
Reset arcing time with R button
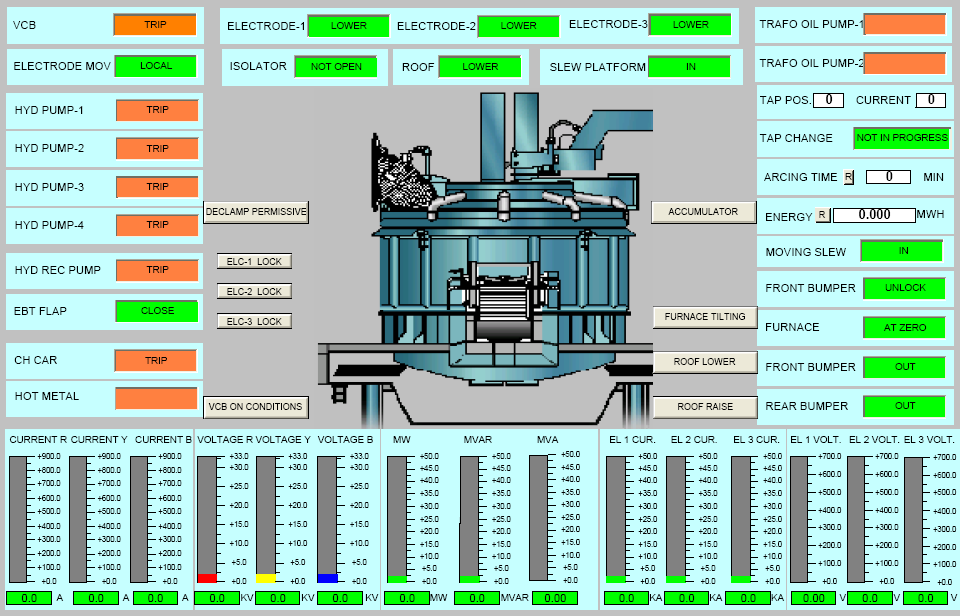849,177
